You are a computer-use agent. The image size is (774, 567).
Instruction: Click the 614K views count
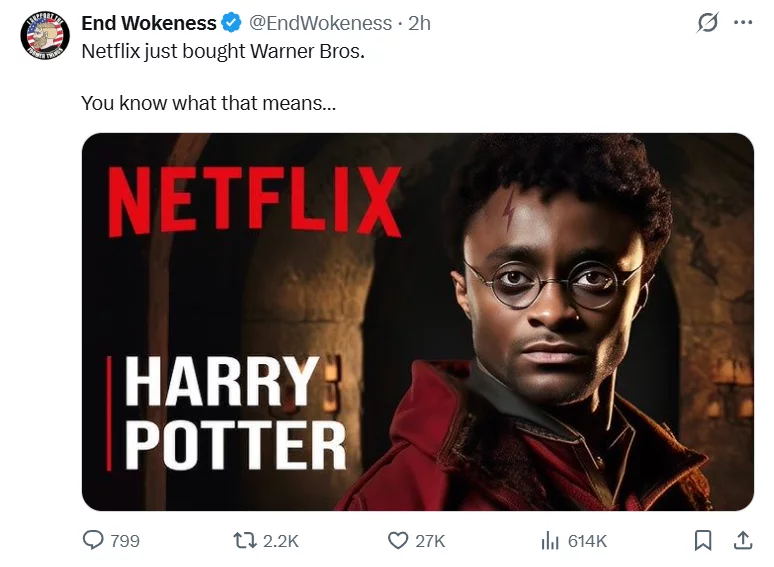(587, 541)
